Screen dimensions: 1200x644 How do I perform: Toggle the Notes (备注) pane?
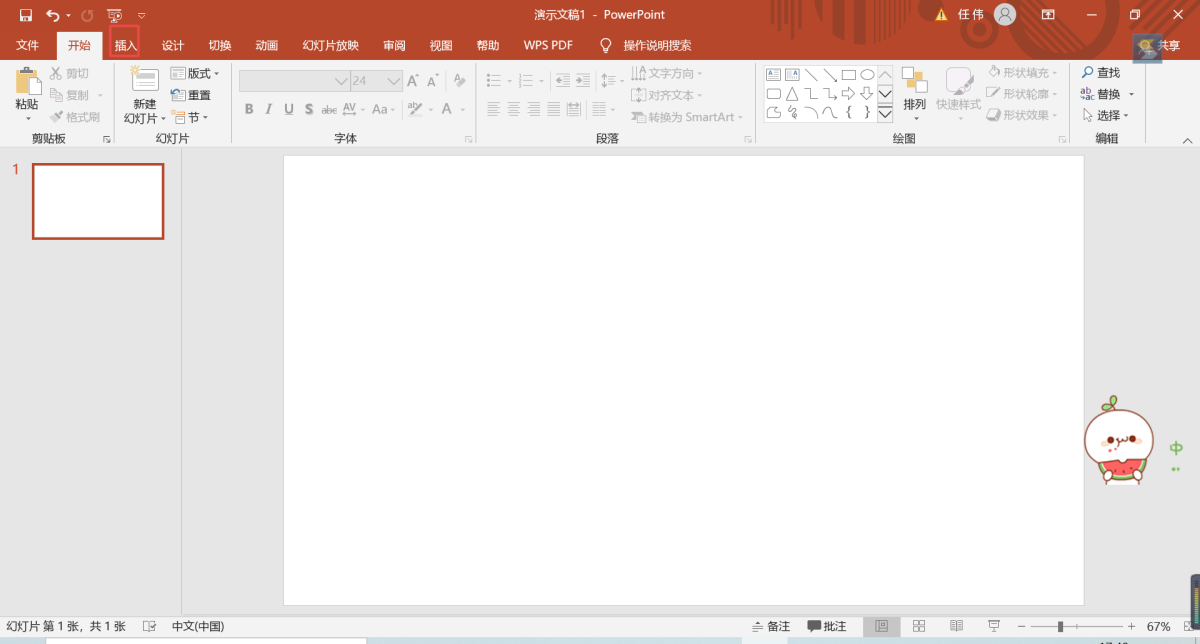770,626
